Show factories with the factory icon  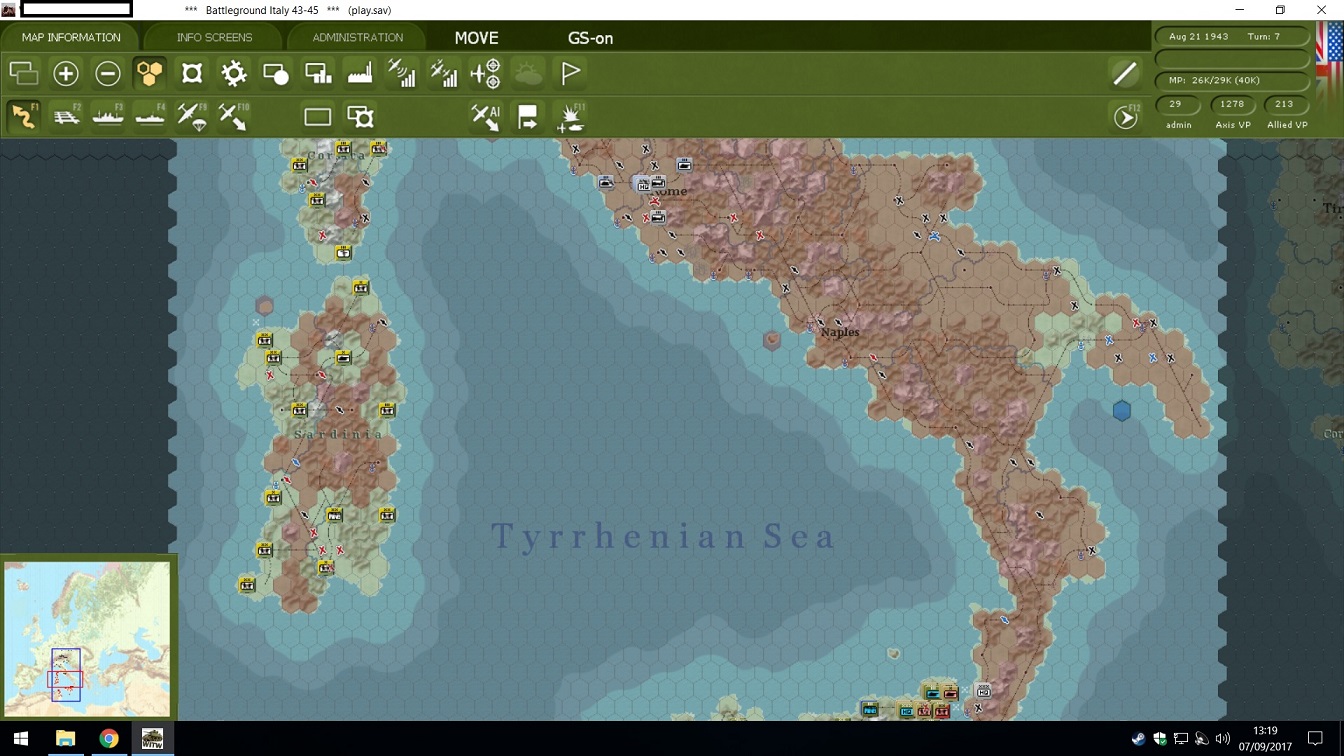pos(360,73)
